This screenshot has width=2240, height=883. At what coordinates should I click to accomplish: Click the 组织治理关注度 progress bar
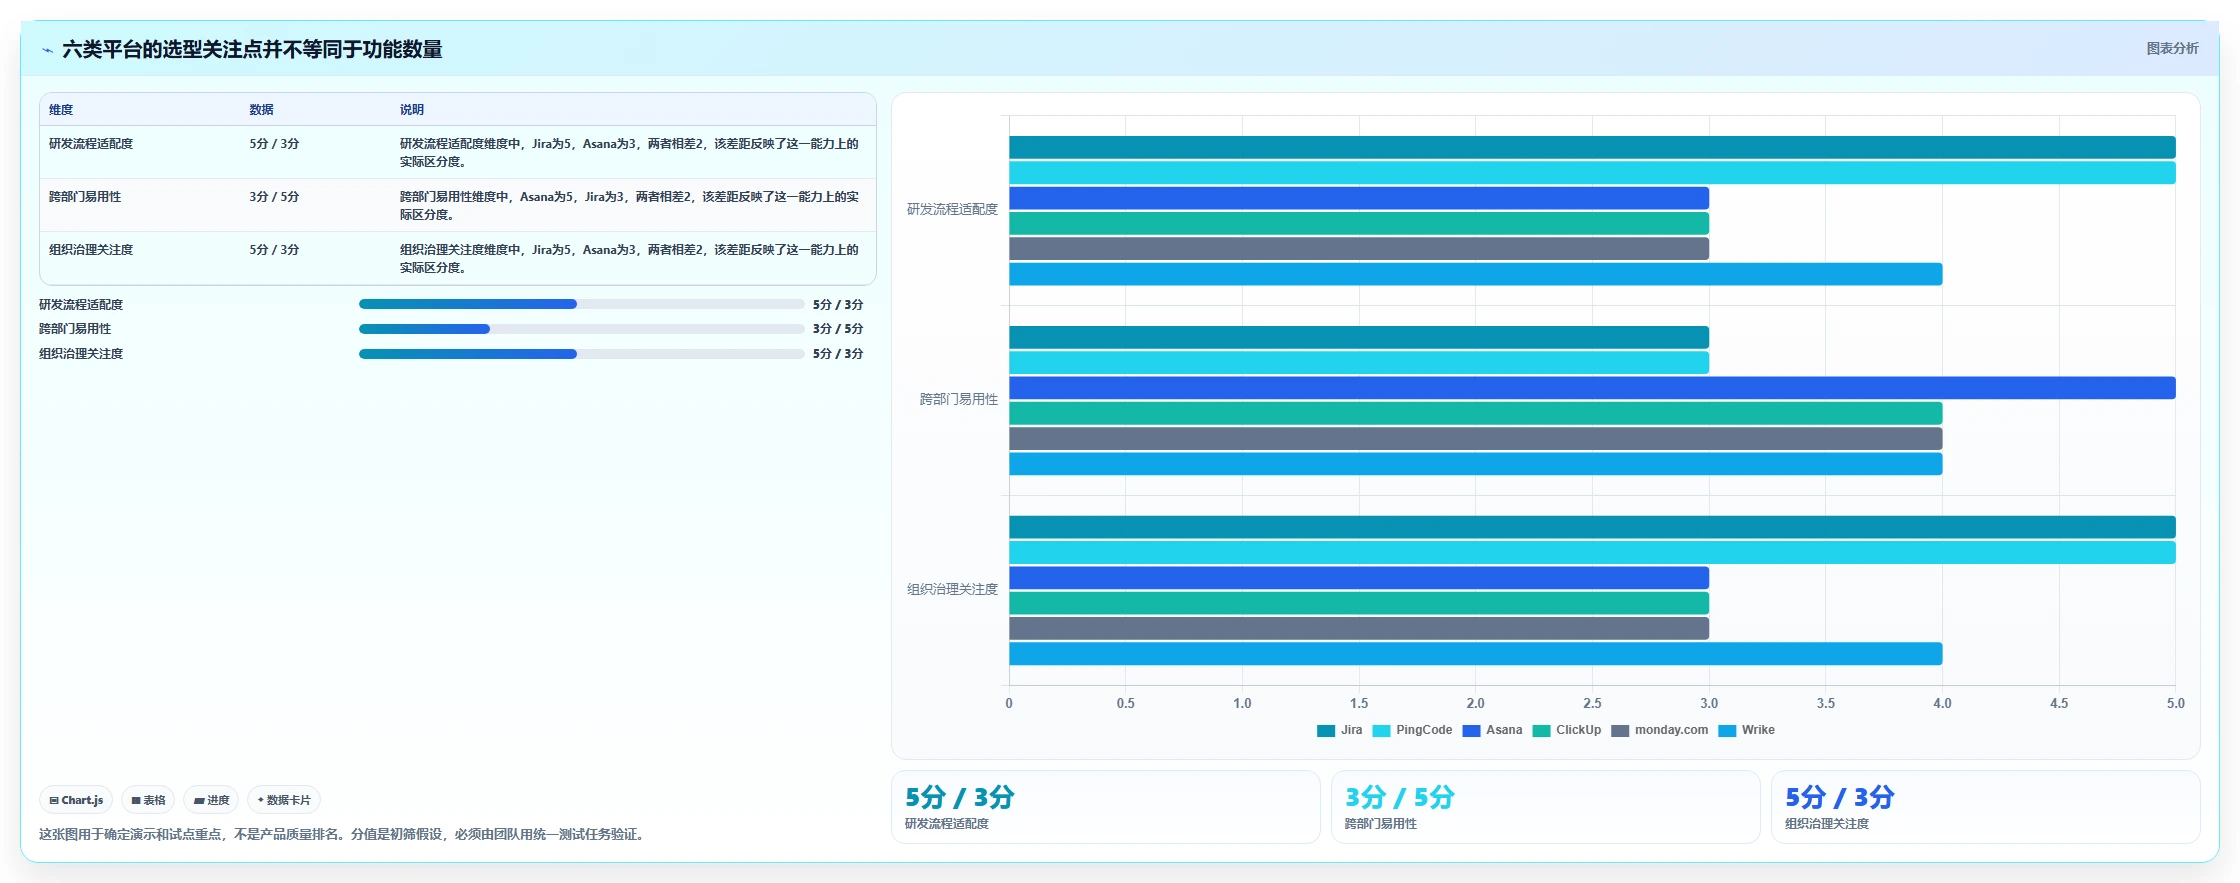[581, 354]
